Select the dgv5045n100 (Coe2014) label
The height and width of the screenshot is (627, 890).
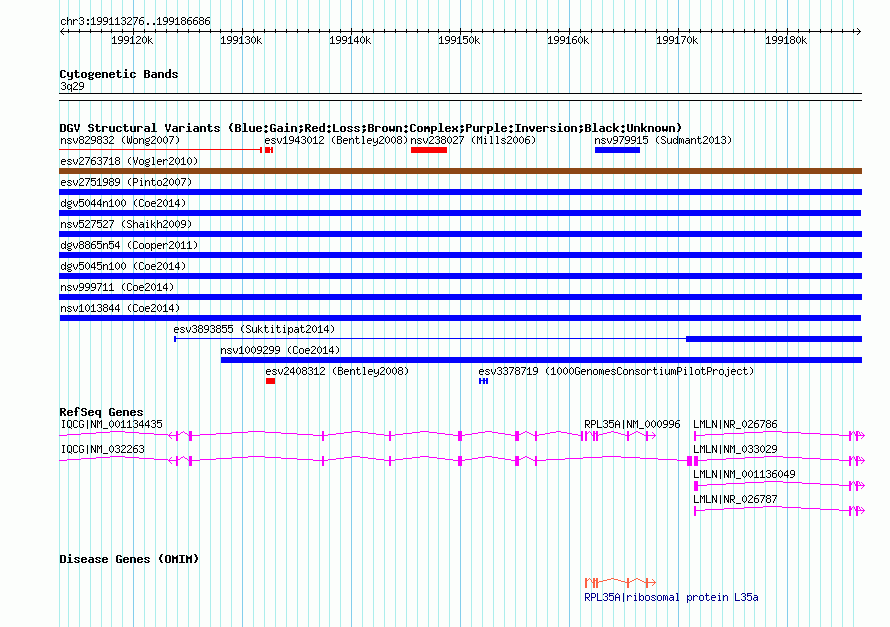pos(123,266)
